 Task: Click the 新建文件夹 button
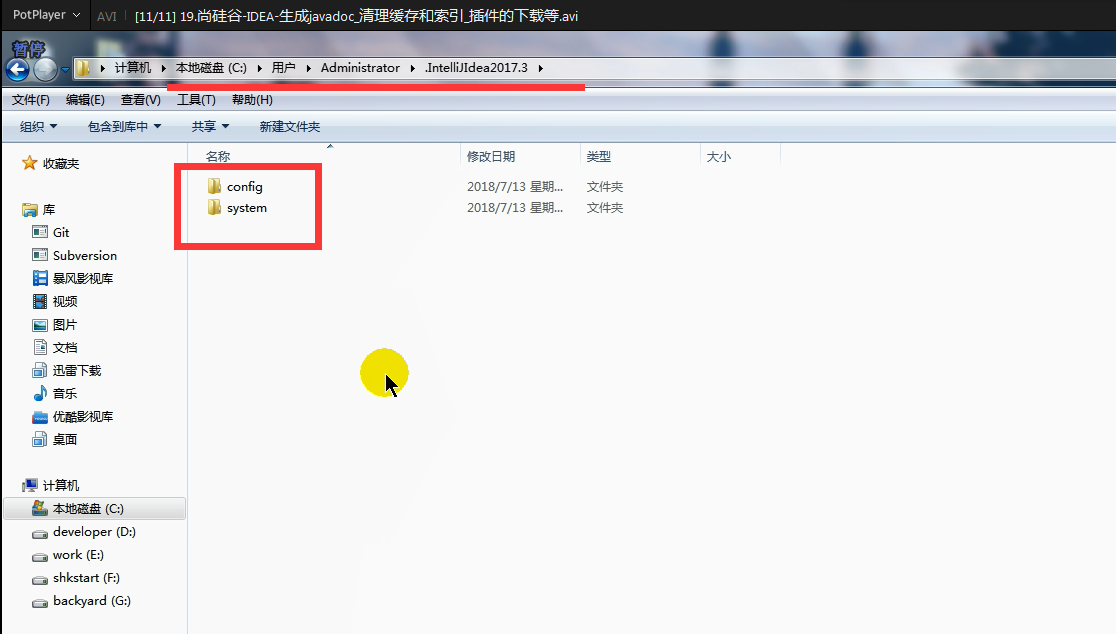290,127
